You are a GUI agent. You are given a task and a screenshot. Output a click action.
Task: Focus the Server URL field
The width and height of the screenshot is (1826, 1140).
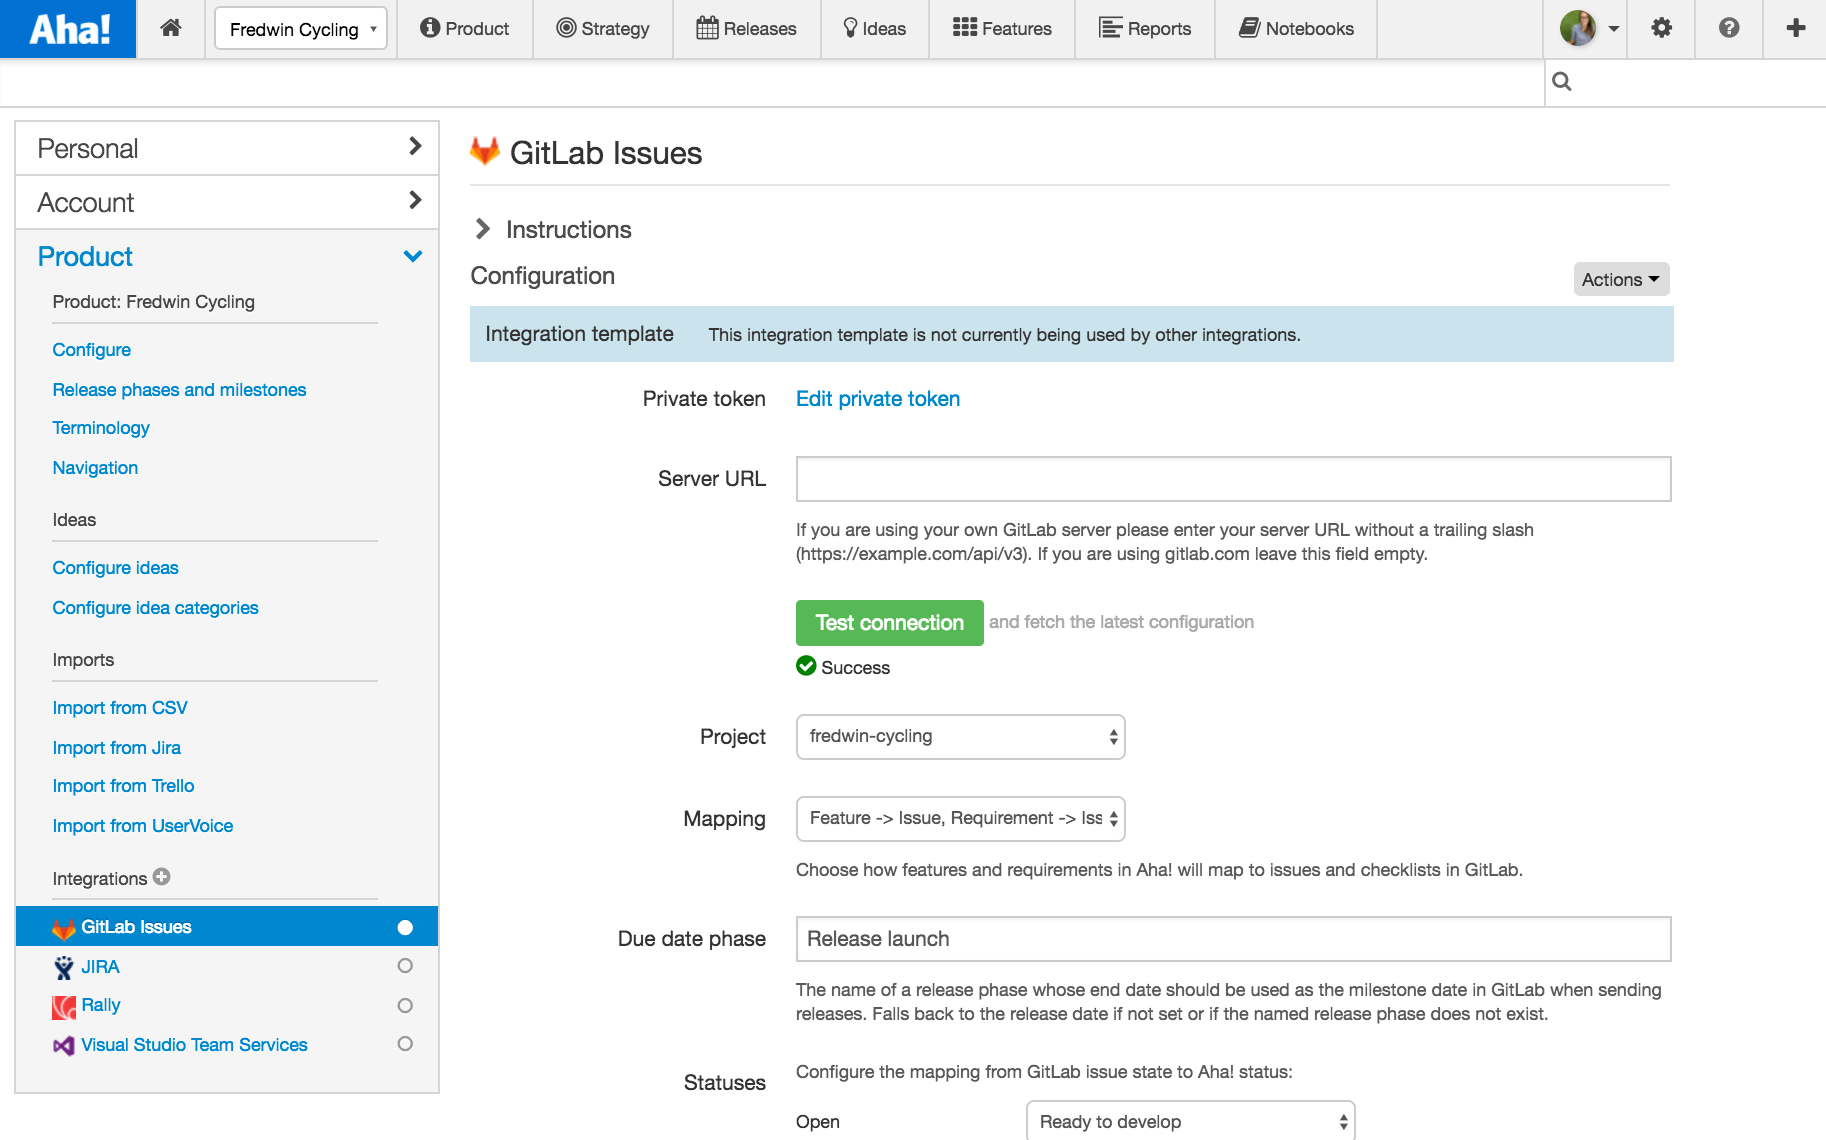tap(1233, 479)
